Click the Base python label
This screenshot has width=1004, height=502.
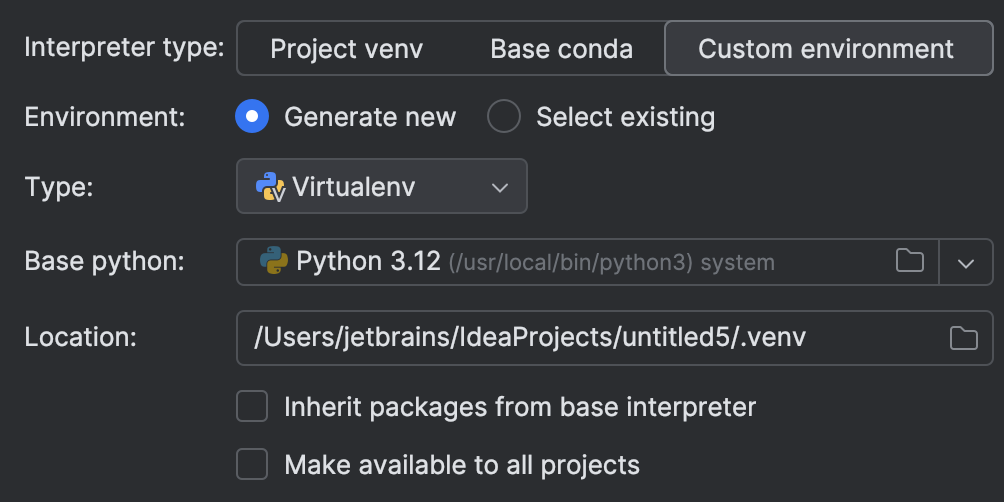(104, 262)
